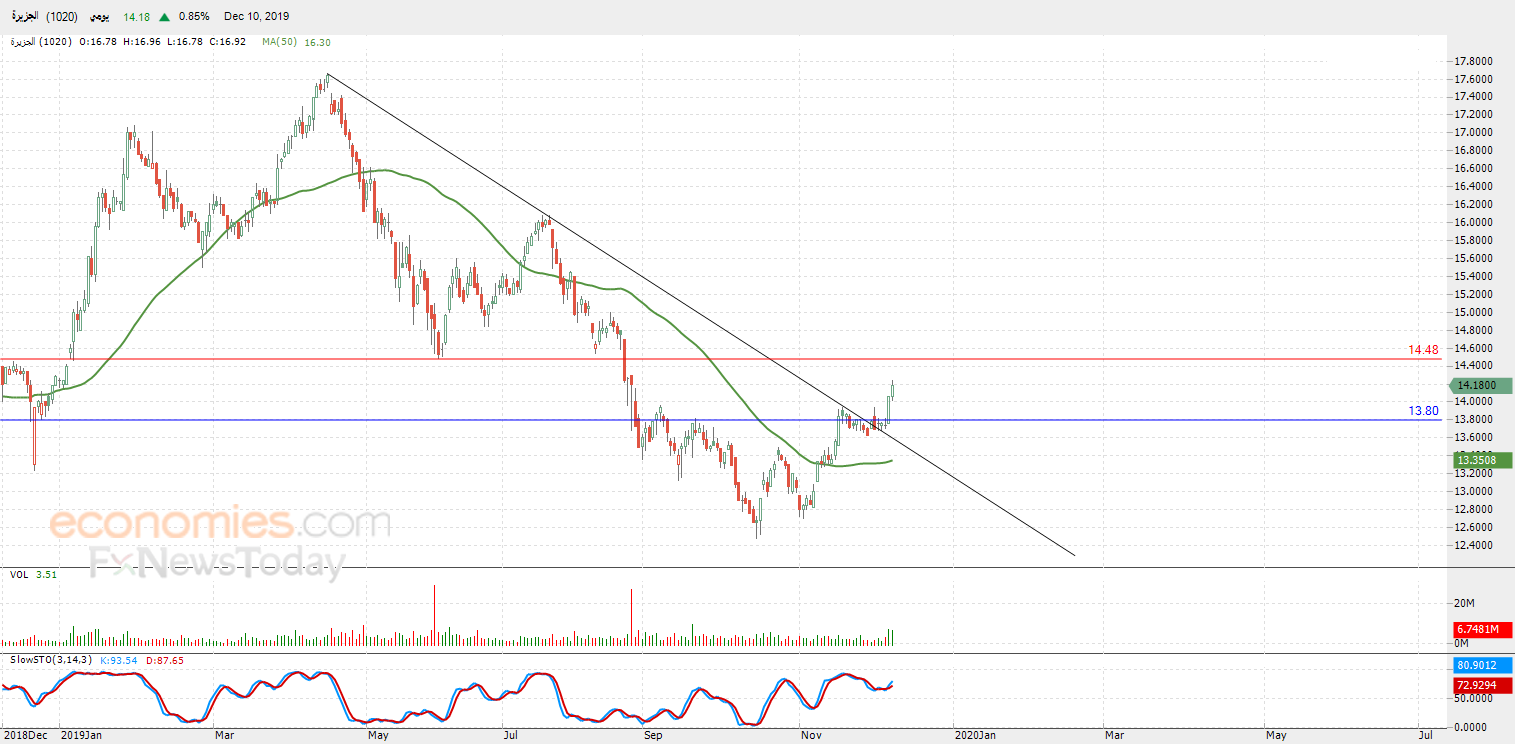Click the MA(50) indicator legend label
1515x744 pixels.
pos(279,42)
